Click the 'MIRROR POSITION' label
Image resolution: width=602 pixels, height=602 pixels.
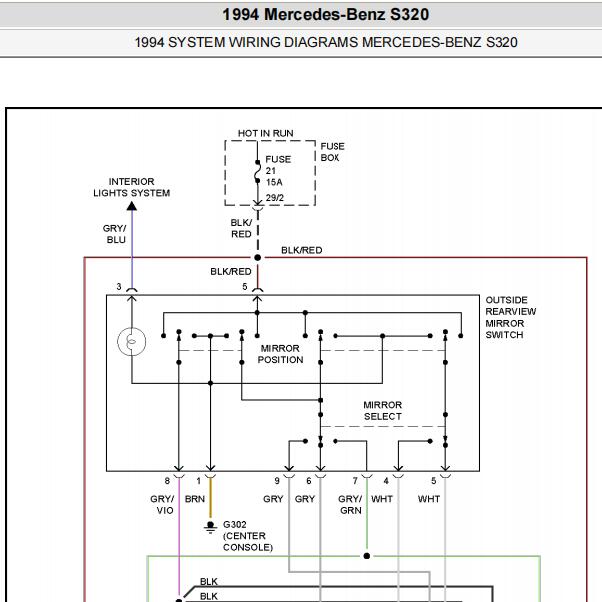[x=280, y=354]
